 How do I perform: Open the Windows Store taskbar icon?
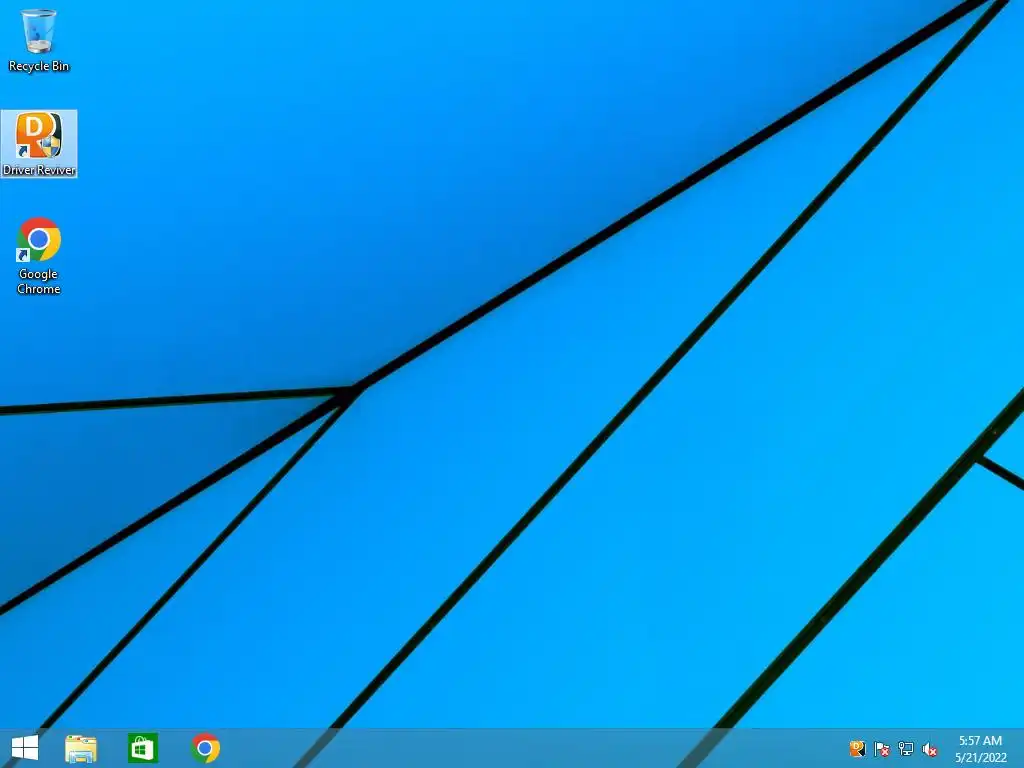(x=143, y=748)
